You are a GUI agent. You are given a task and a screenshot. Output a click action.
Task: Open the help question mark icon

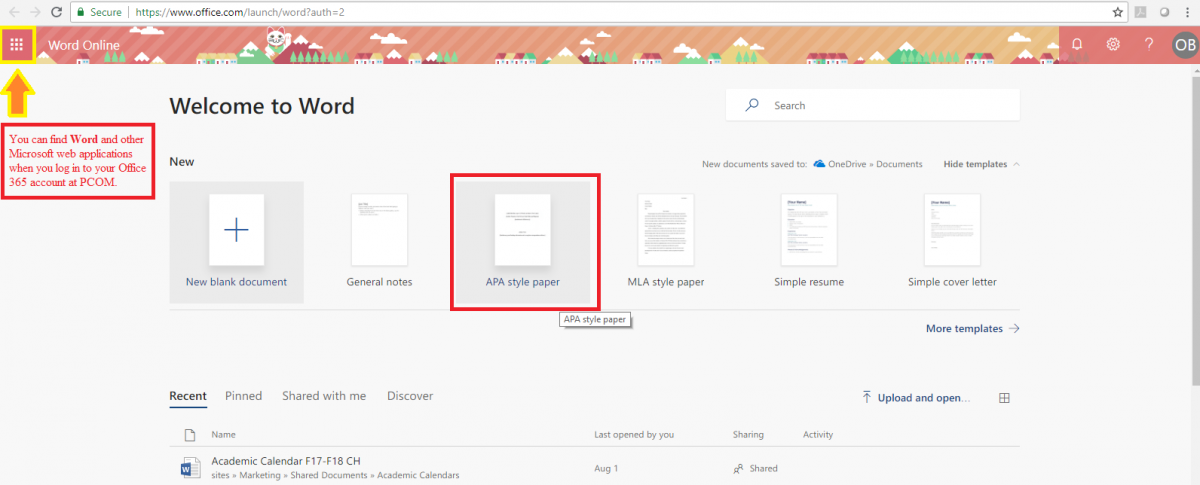point(1149,45)
